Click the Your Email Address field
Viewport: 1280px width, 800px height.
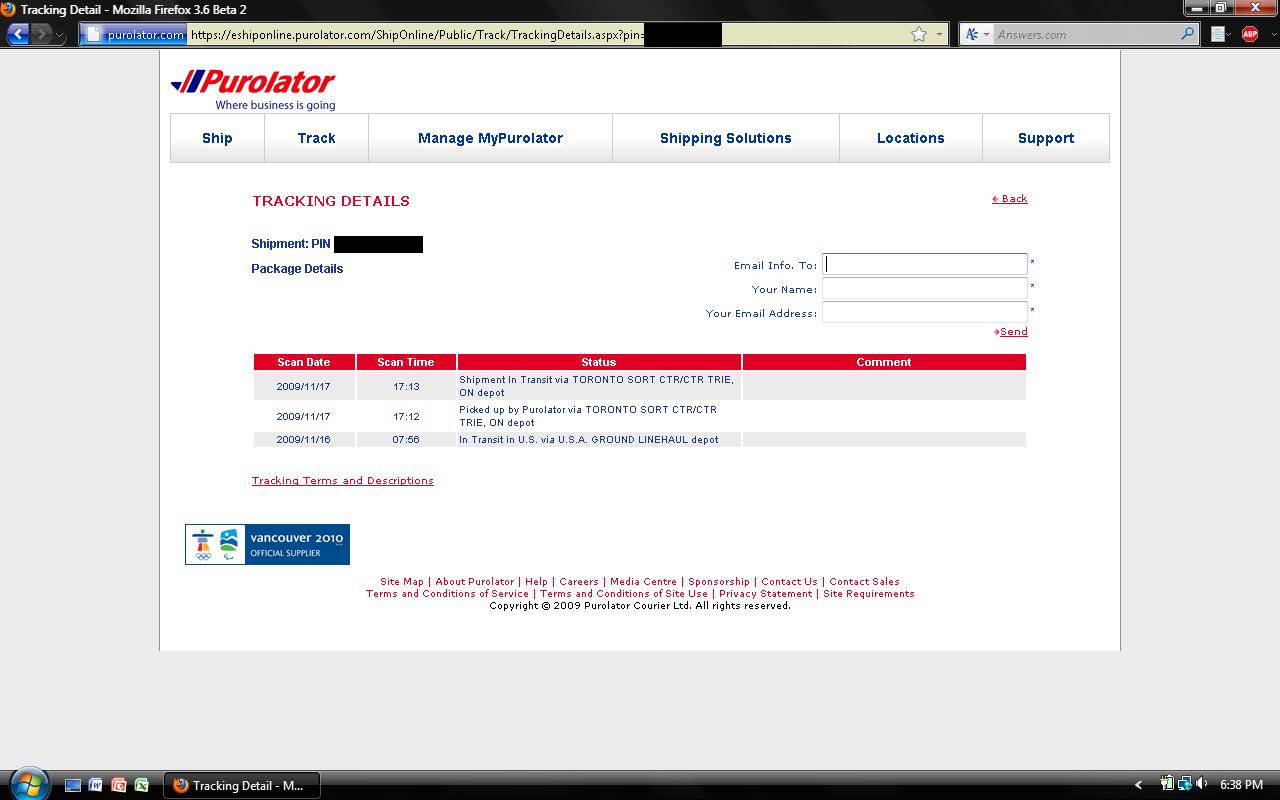click(924, 312)
